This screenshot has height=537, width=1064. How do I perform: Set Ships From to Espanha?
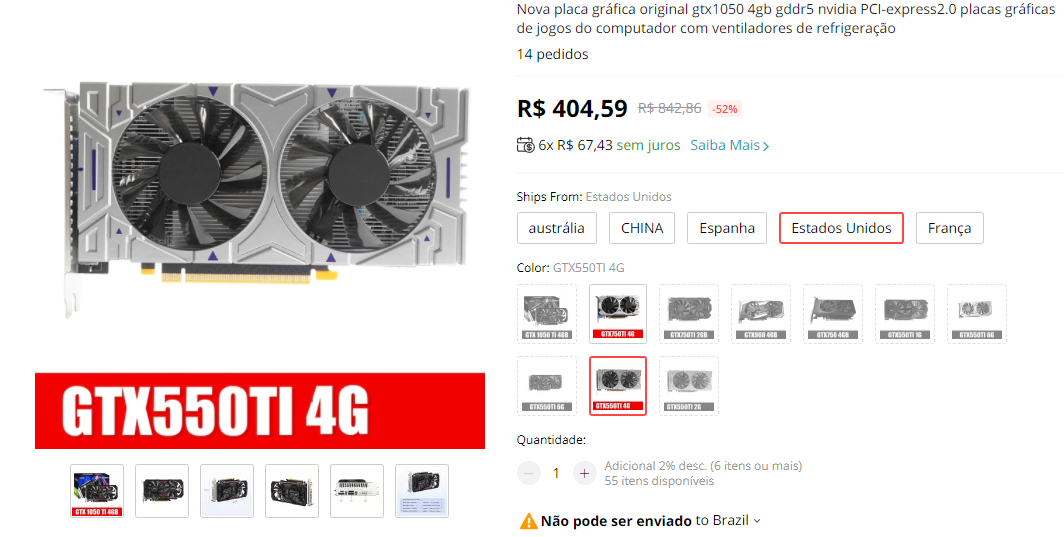pos(727,228)
